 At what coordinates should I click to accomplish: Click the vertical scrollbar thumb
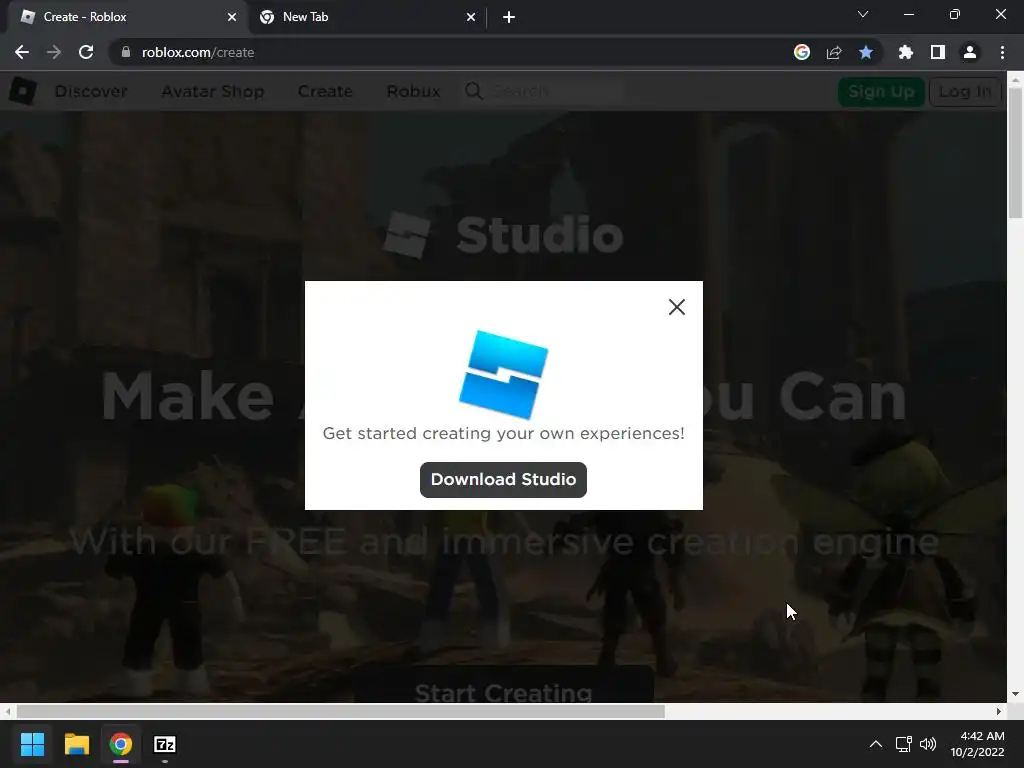tap(1016, 152)
